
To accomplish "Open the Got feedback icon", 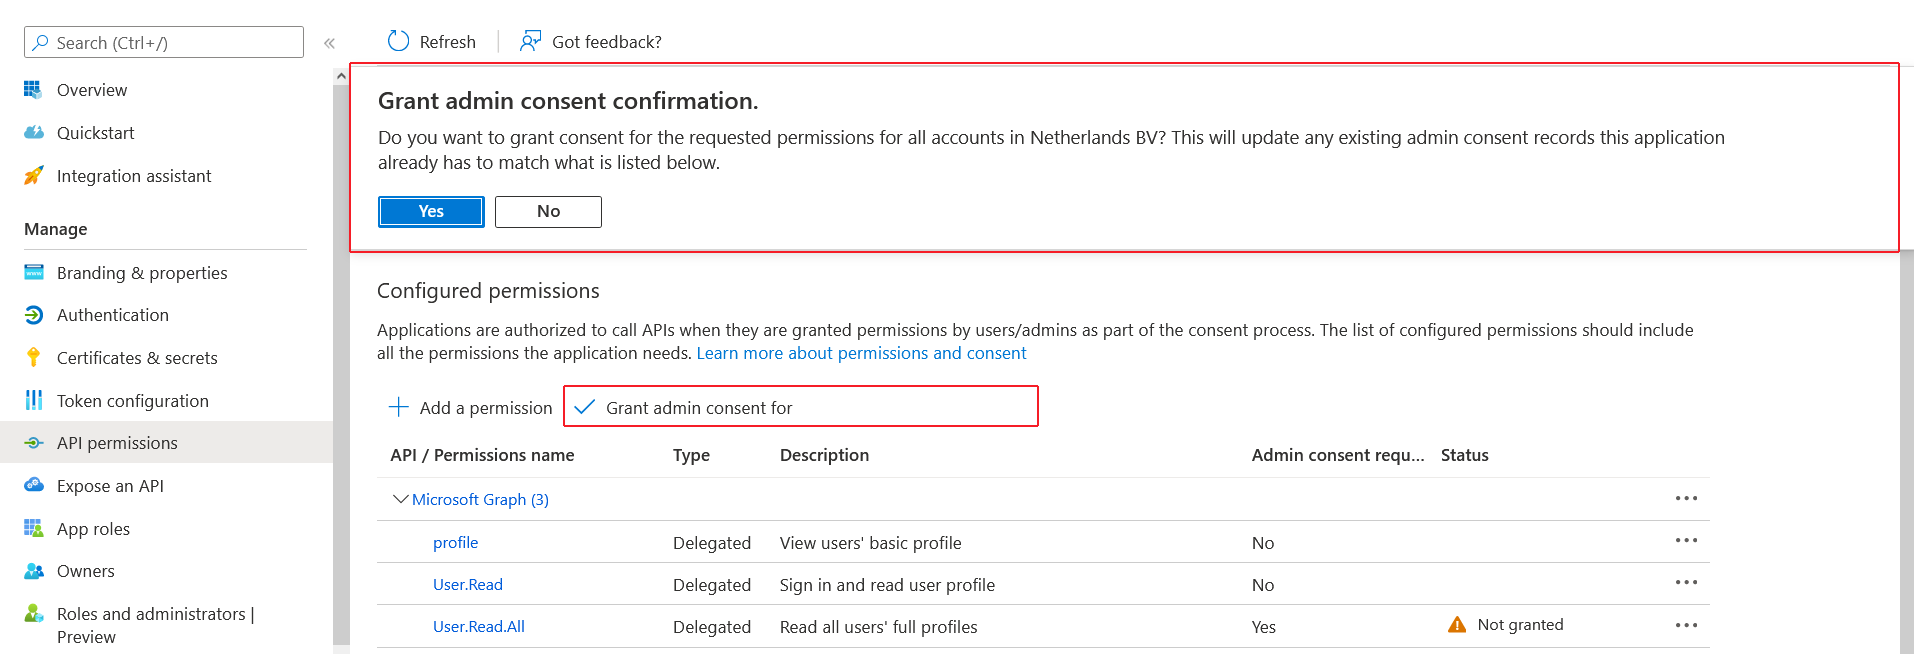I will click(x=530, y=41).
